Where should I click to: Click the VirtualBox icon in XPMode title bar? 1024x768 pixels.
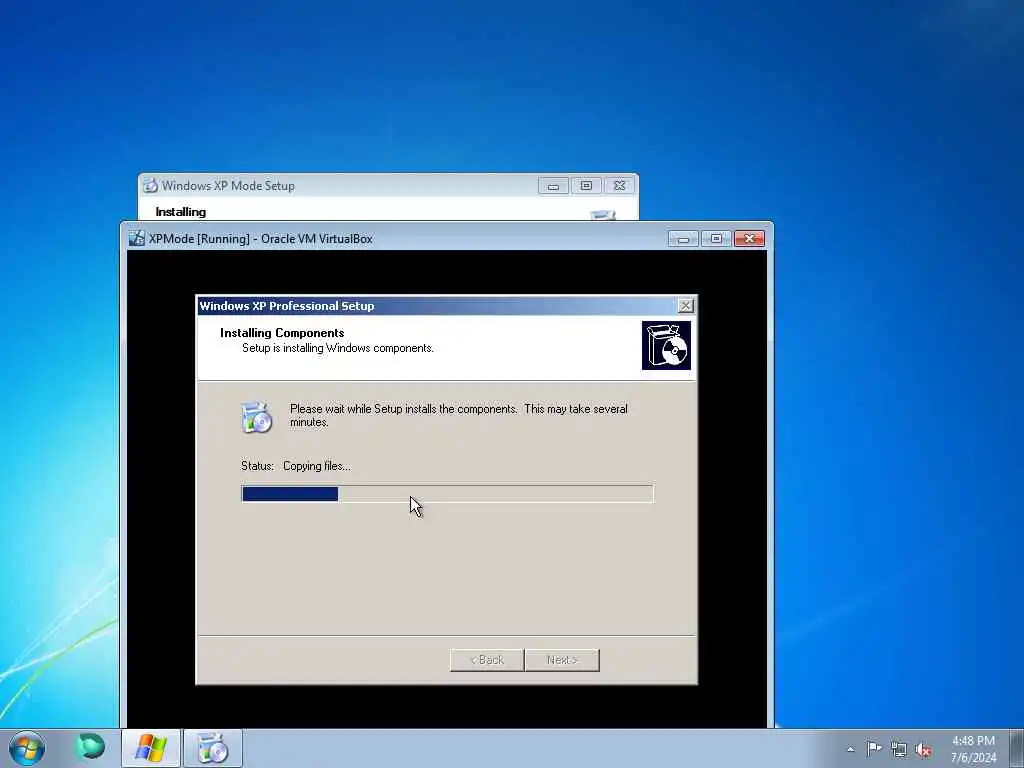pyautogui.click(x=136, y=238)
